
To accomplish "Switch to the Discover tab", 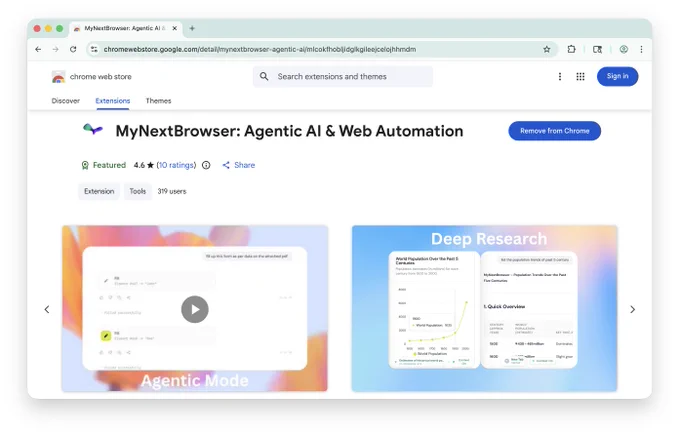I will [65, 101].
